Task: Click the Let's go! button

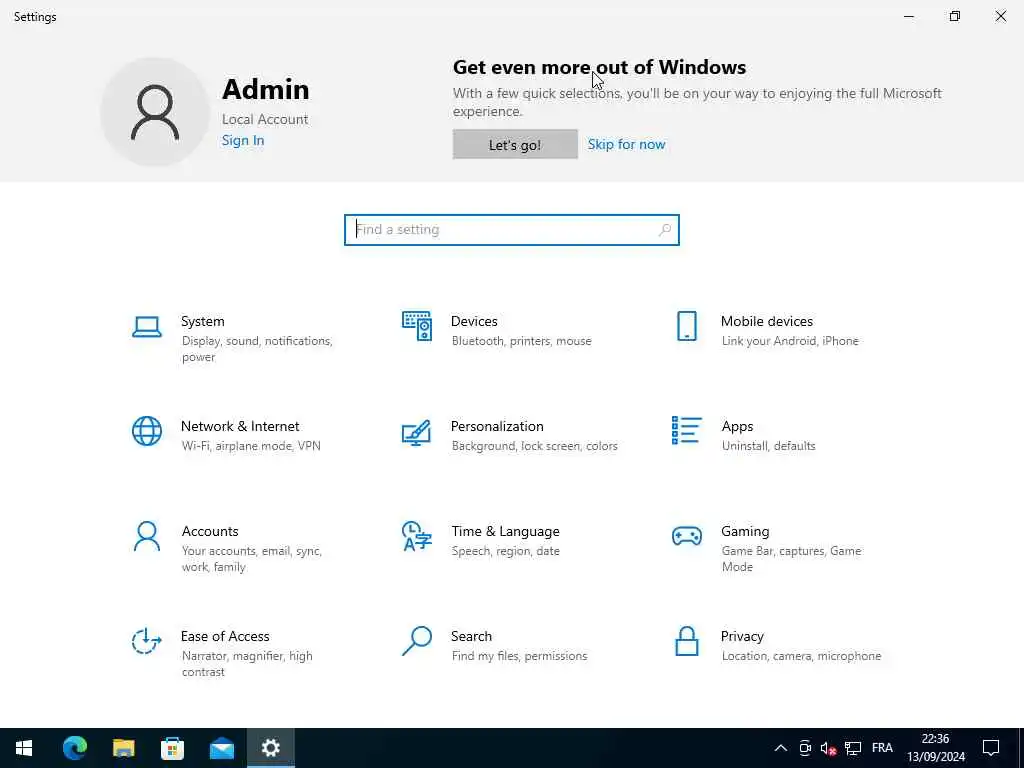Action: pyautogui.click(x=515, y=144)
